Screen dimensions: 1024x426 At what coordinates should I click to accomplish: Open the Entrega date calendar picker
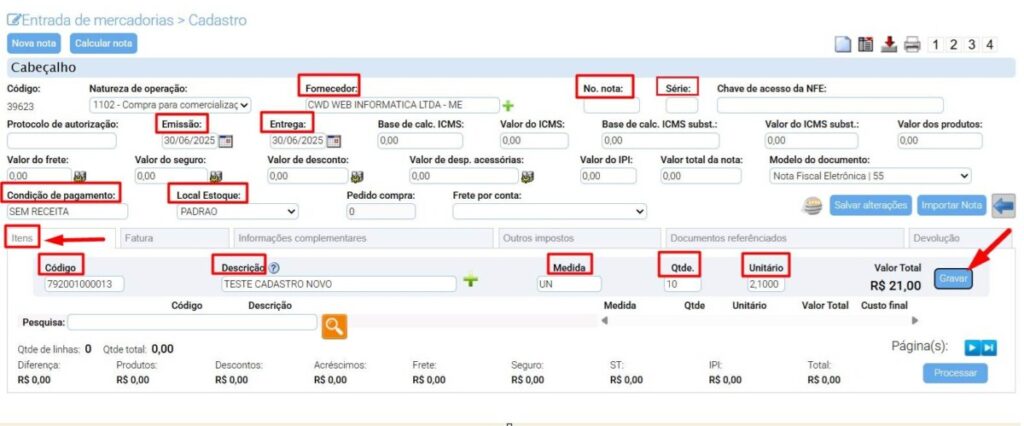(333, 140)
